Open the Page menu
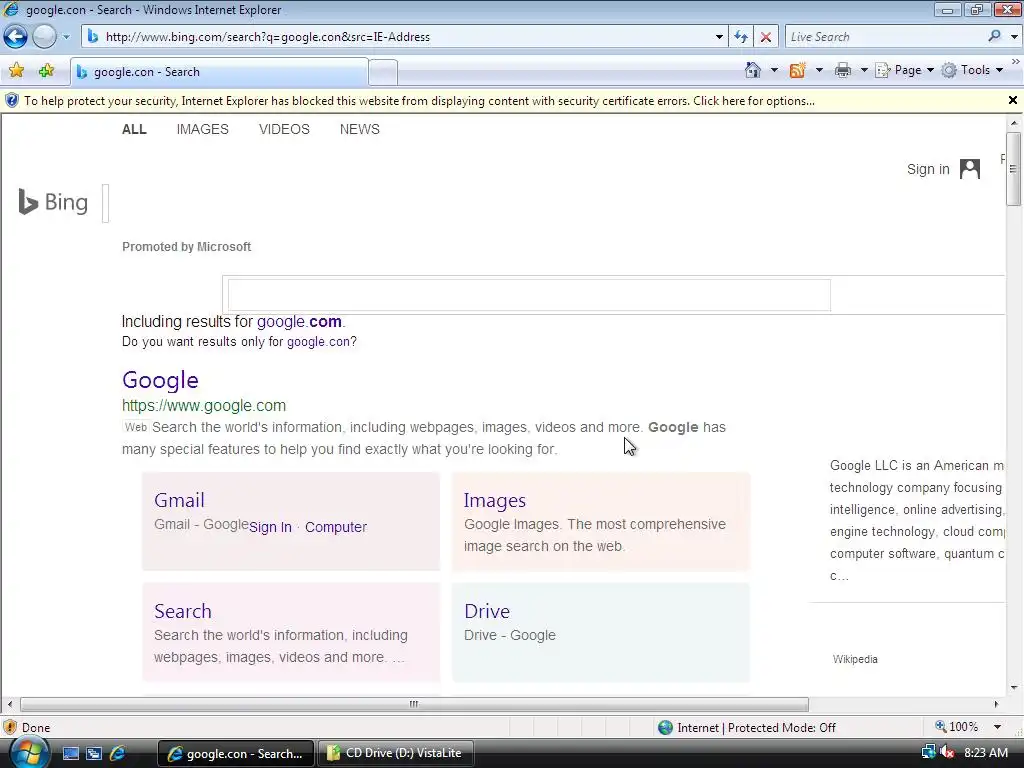Viewport: 1024px width, 768px height. point(904,70)
